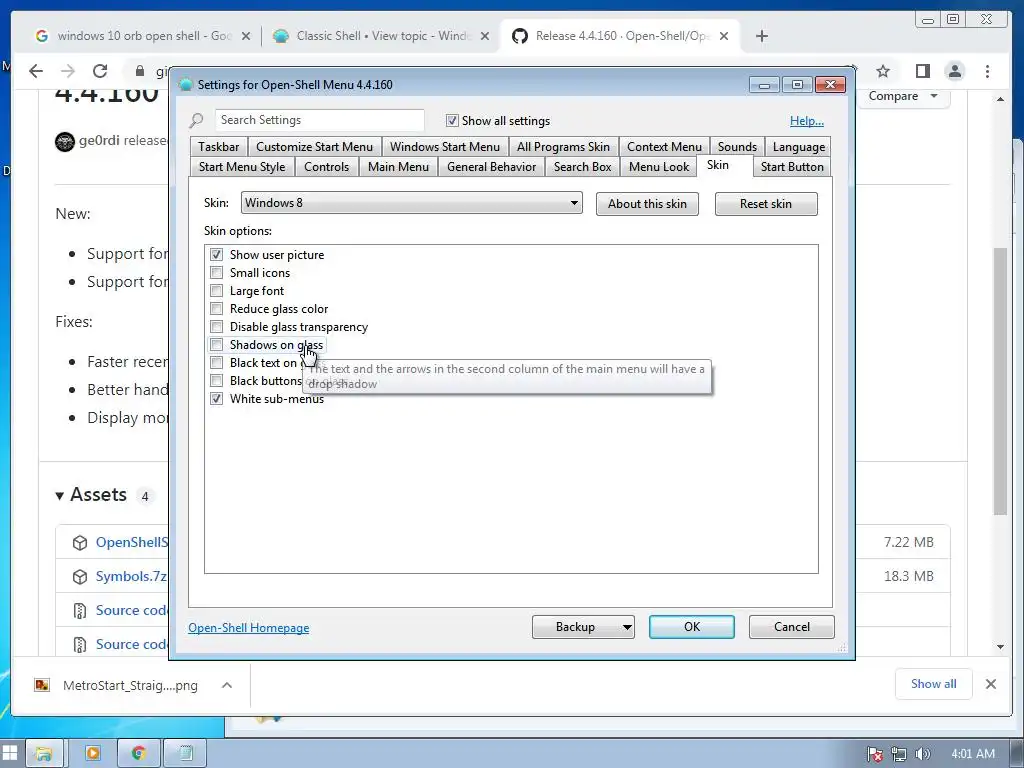Image resolution: width=1024 pixels, height=768 pixels.
Task: Click the Reset skin button
Action: (766, 204)
